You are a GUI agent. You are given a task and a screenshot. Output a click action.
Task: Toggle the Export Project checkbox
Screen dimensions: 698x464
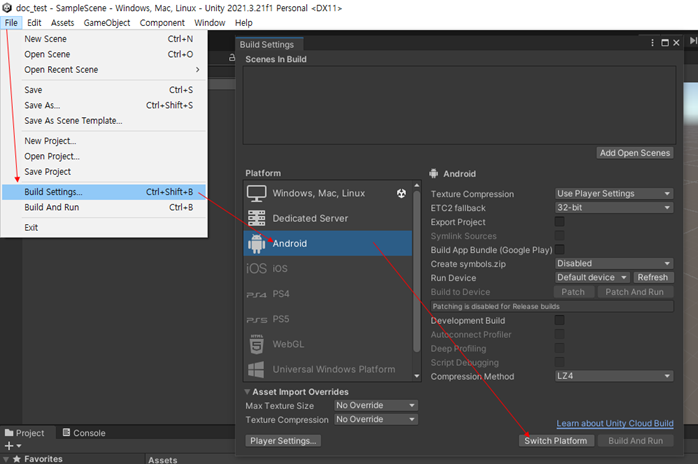pos(560,221)
